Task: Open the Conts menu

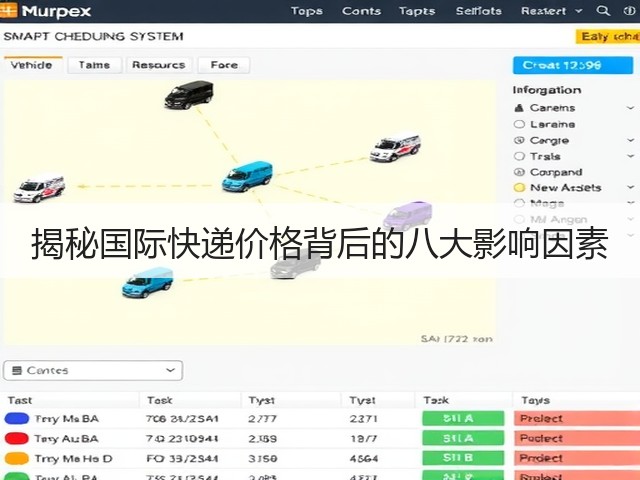Action: tap(361, 11)
